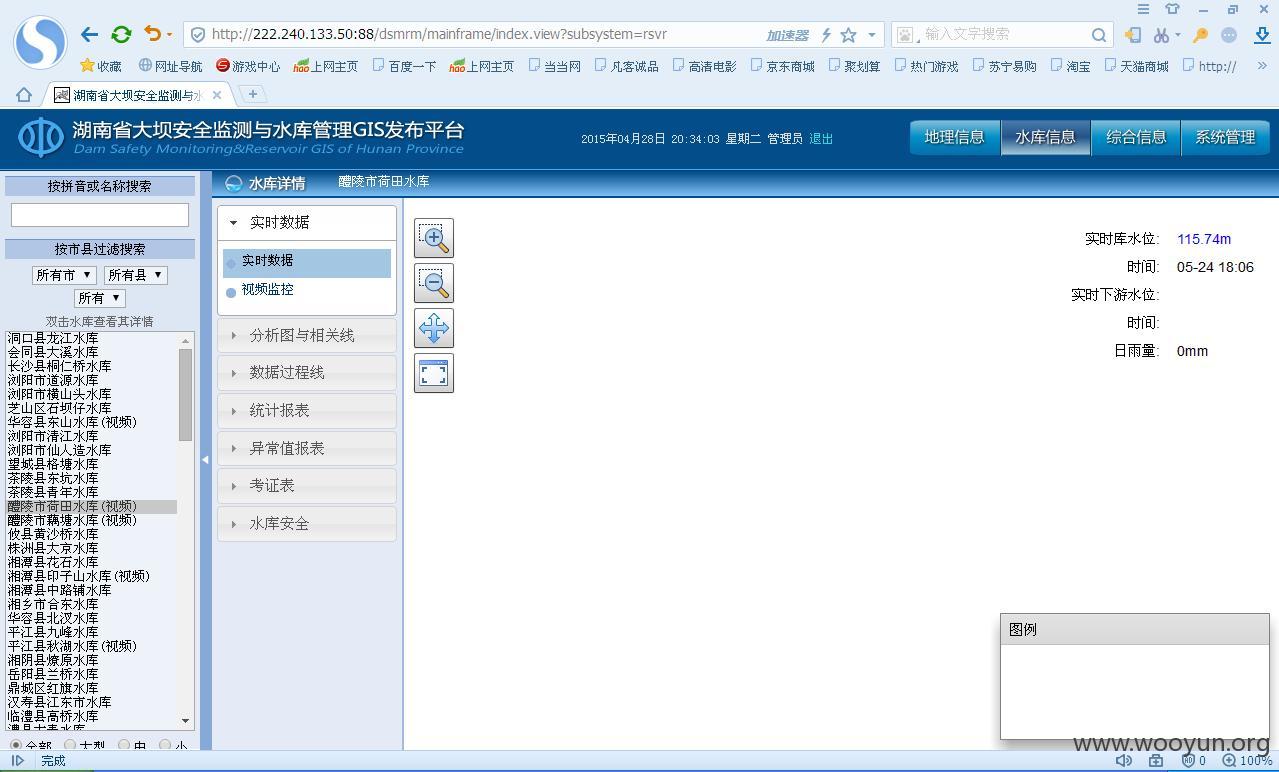Click the key password manager icon
Screen dimensions: 1279x772
(1200, 35)
